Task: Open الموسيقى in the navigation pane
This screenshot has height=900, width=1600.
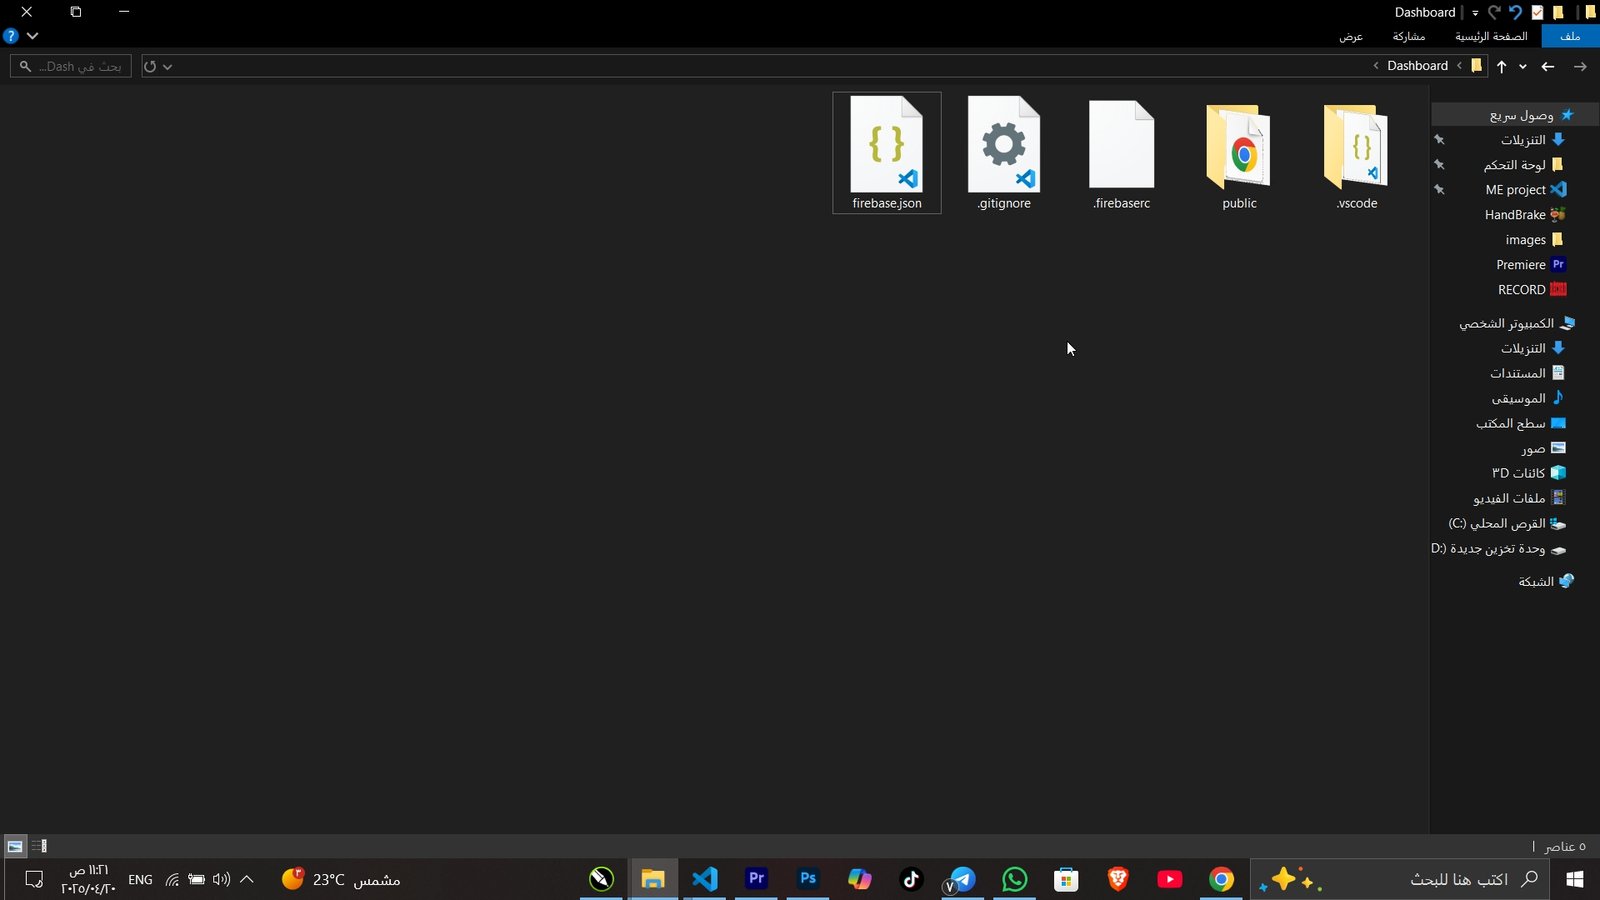Action: [x=1528, y=398]
